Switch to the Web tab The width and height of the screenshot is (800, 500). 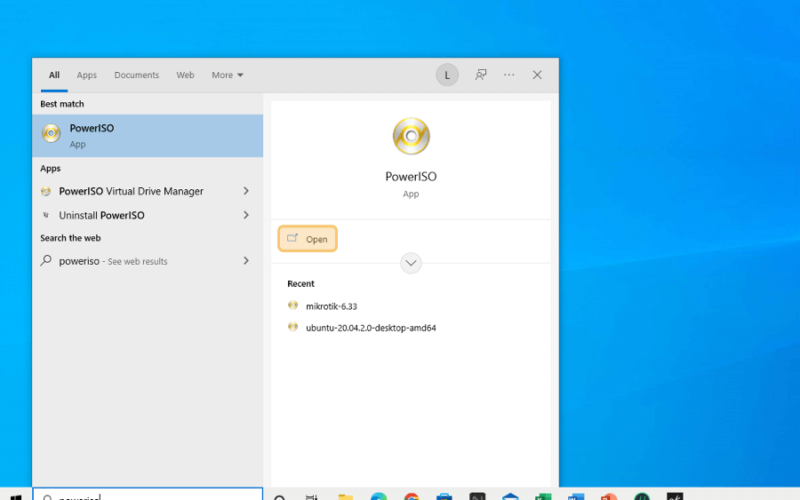(185, 75)
